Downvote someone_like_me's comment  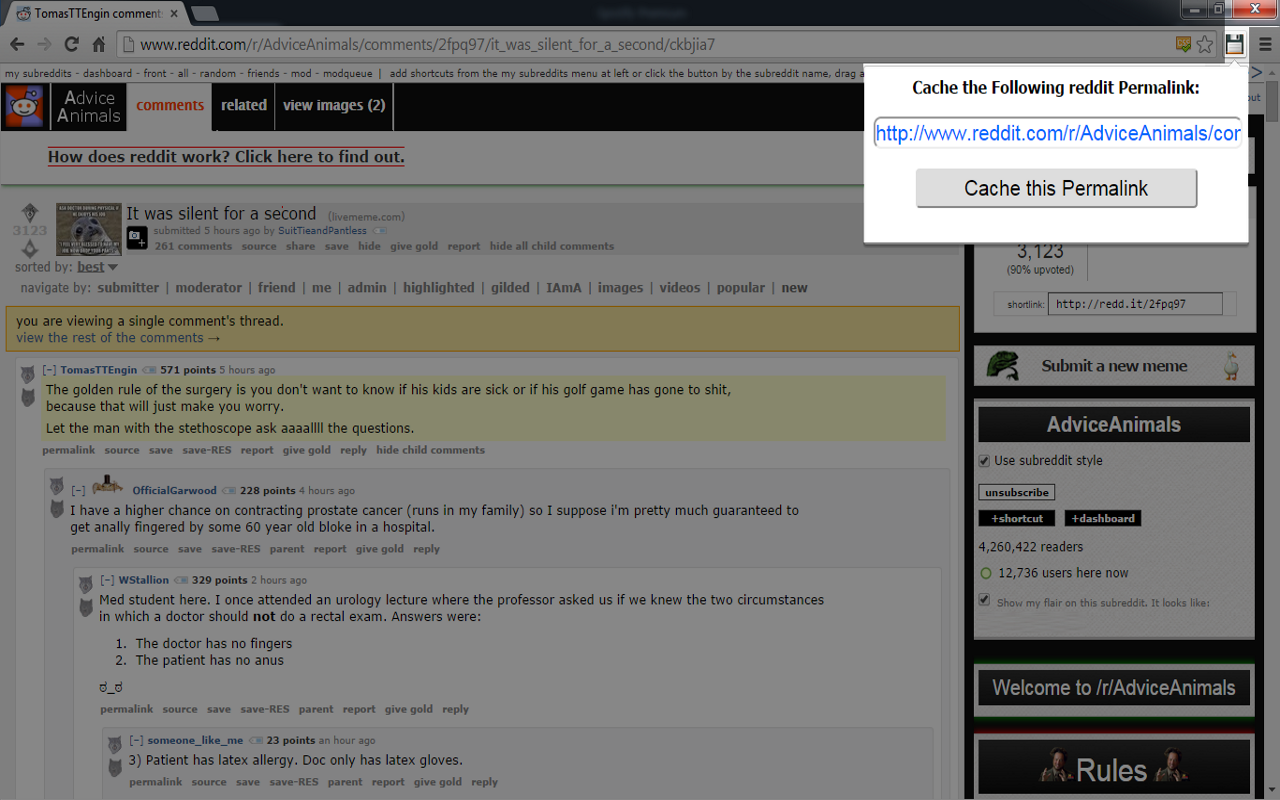click(x=115, y=767)
